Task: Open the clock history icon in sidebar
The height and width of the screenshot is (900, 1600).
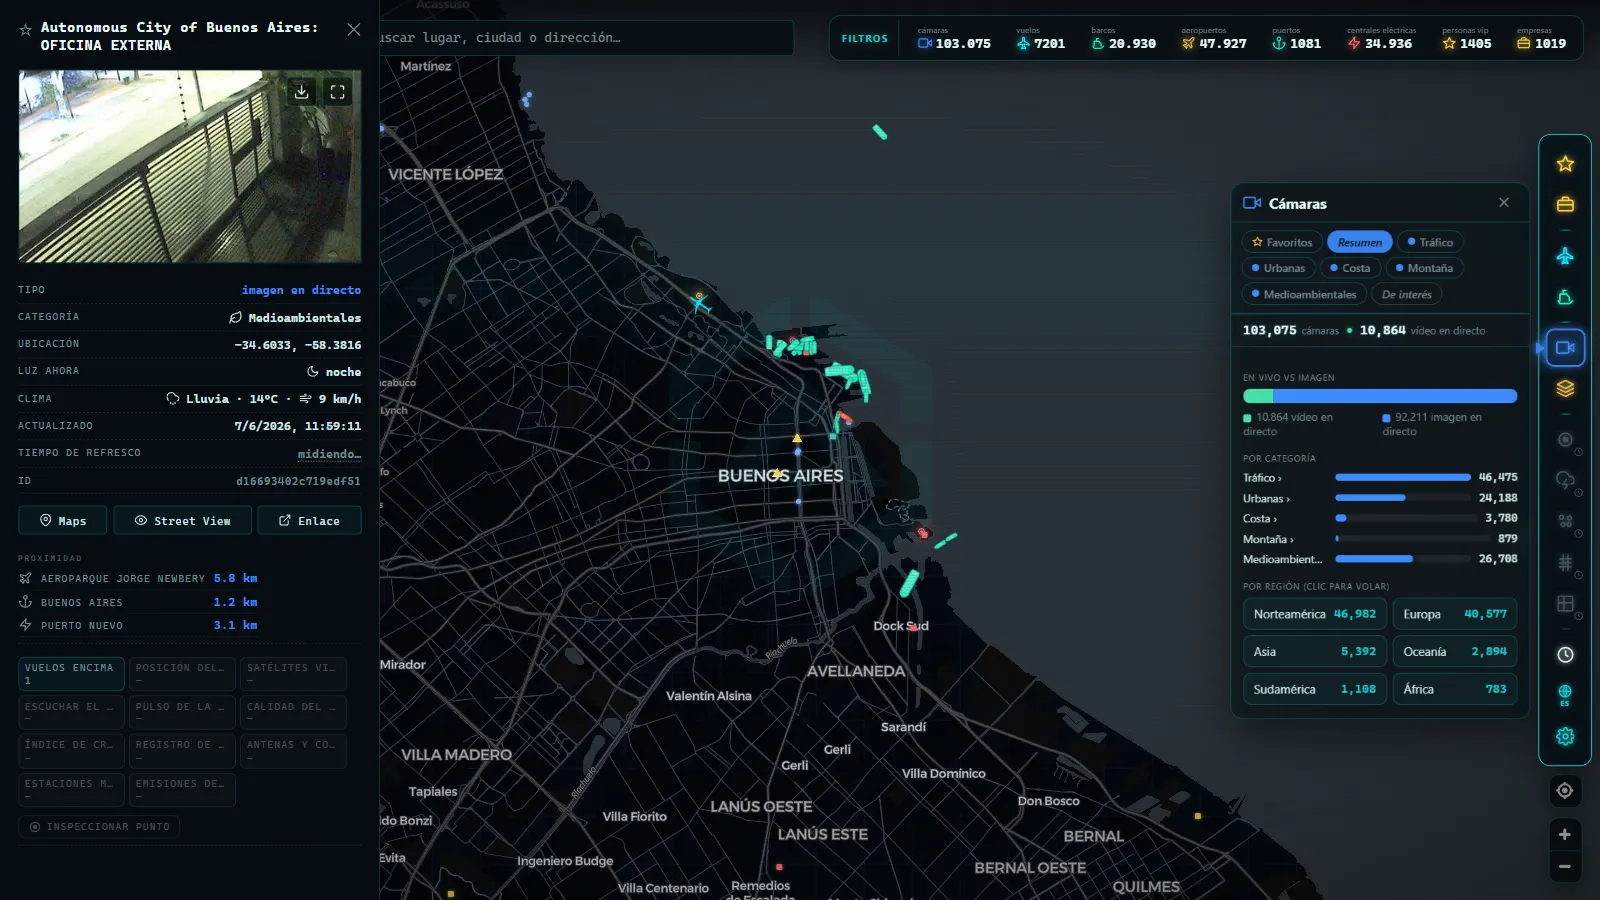Action: pyautogui.click(x=1565, y=654)
